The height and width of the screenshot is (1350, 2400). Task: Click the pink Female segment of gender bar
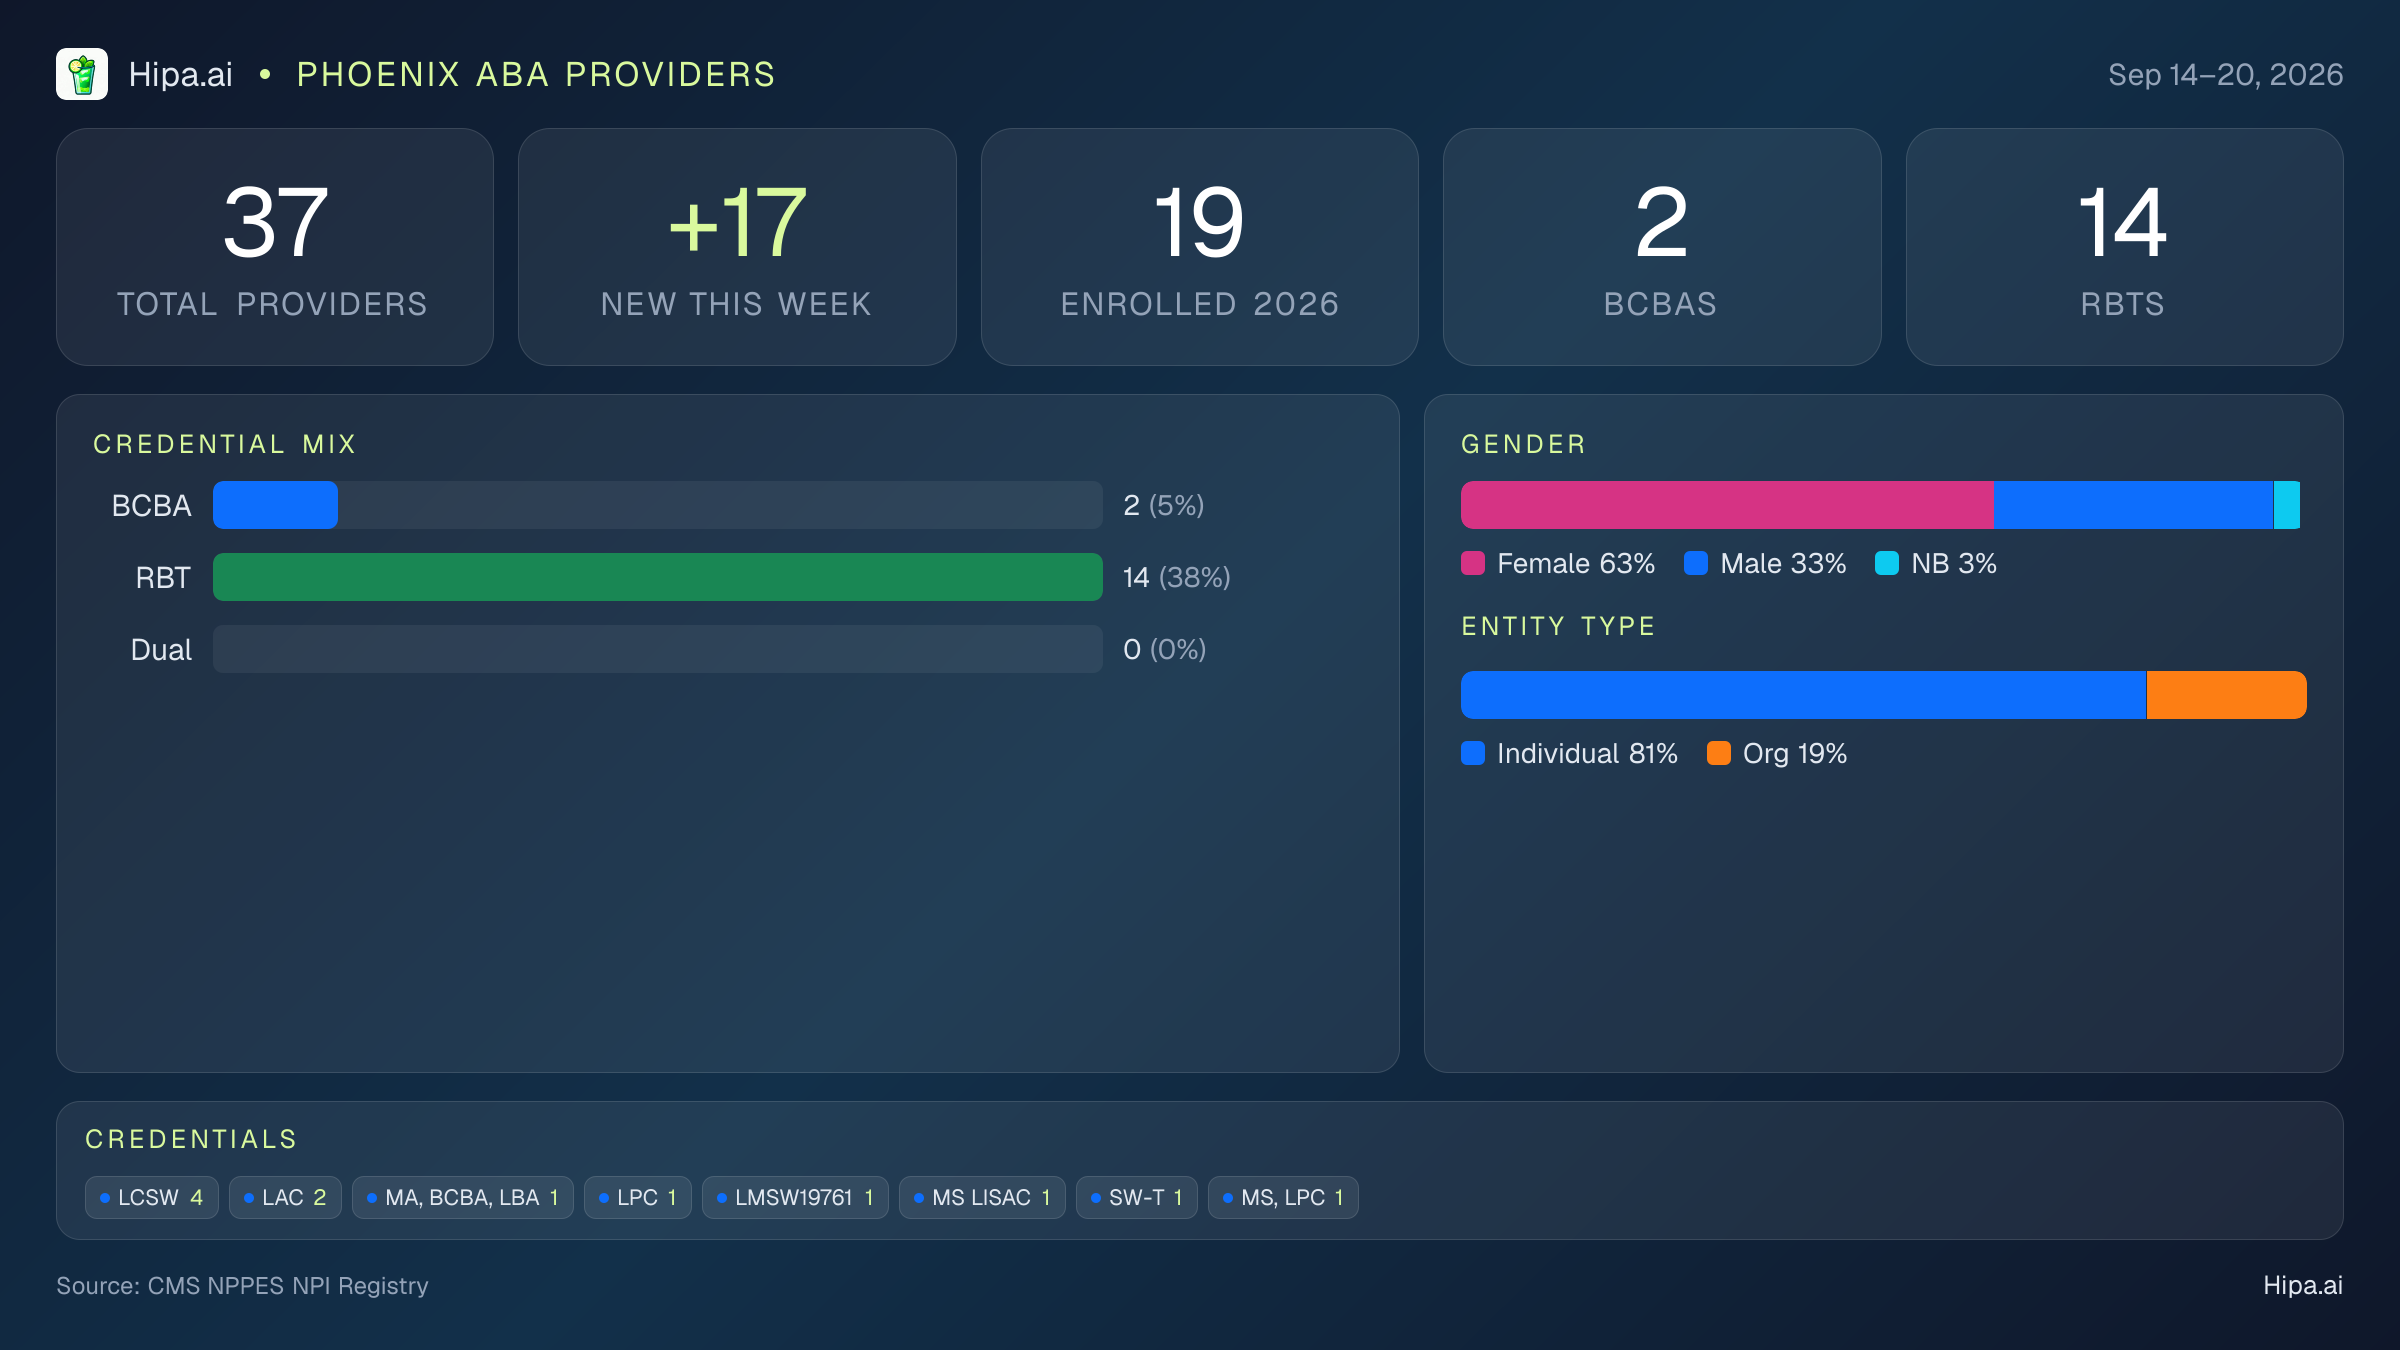click(x=1727, y=505)
